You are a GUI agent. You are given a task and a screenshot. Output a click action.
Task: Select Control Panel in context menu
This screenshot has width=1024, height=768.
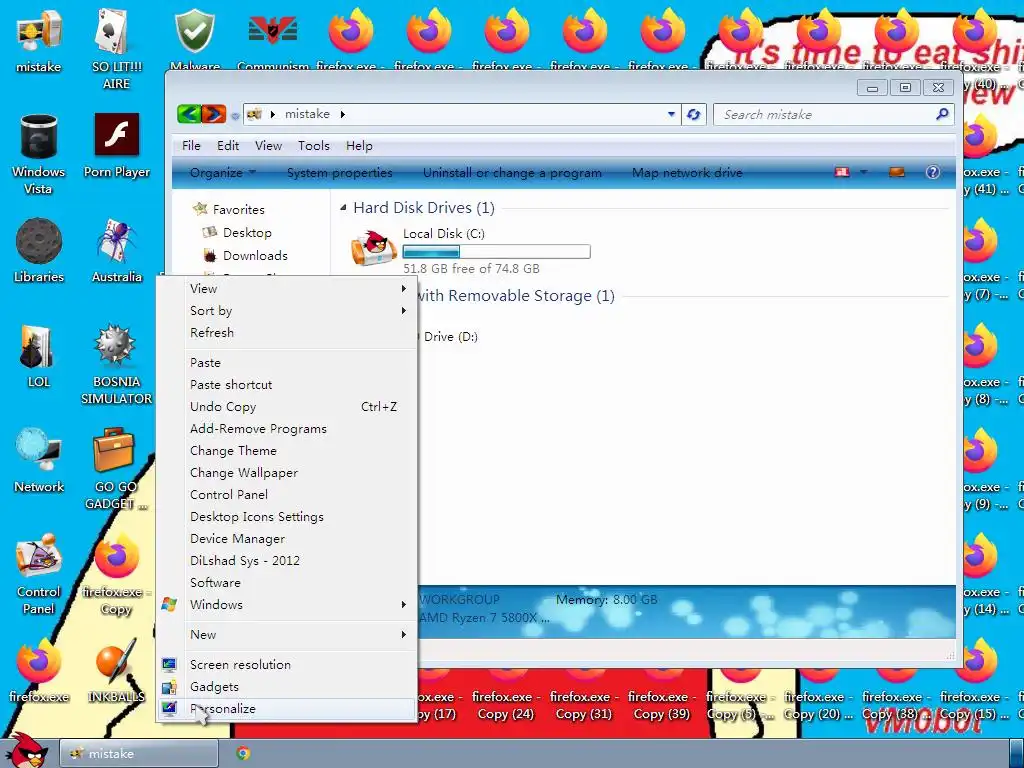pos(287,494)
